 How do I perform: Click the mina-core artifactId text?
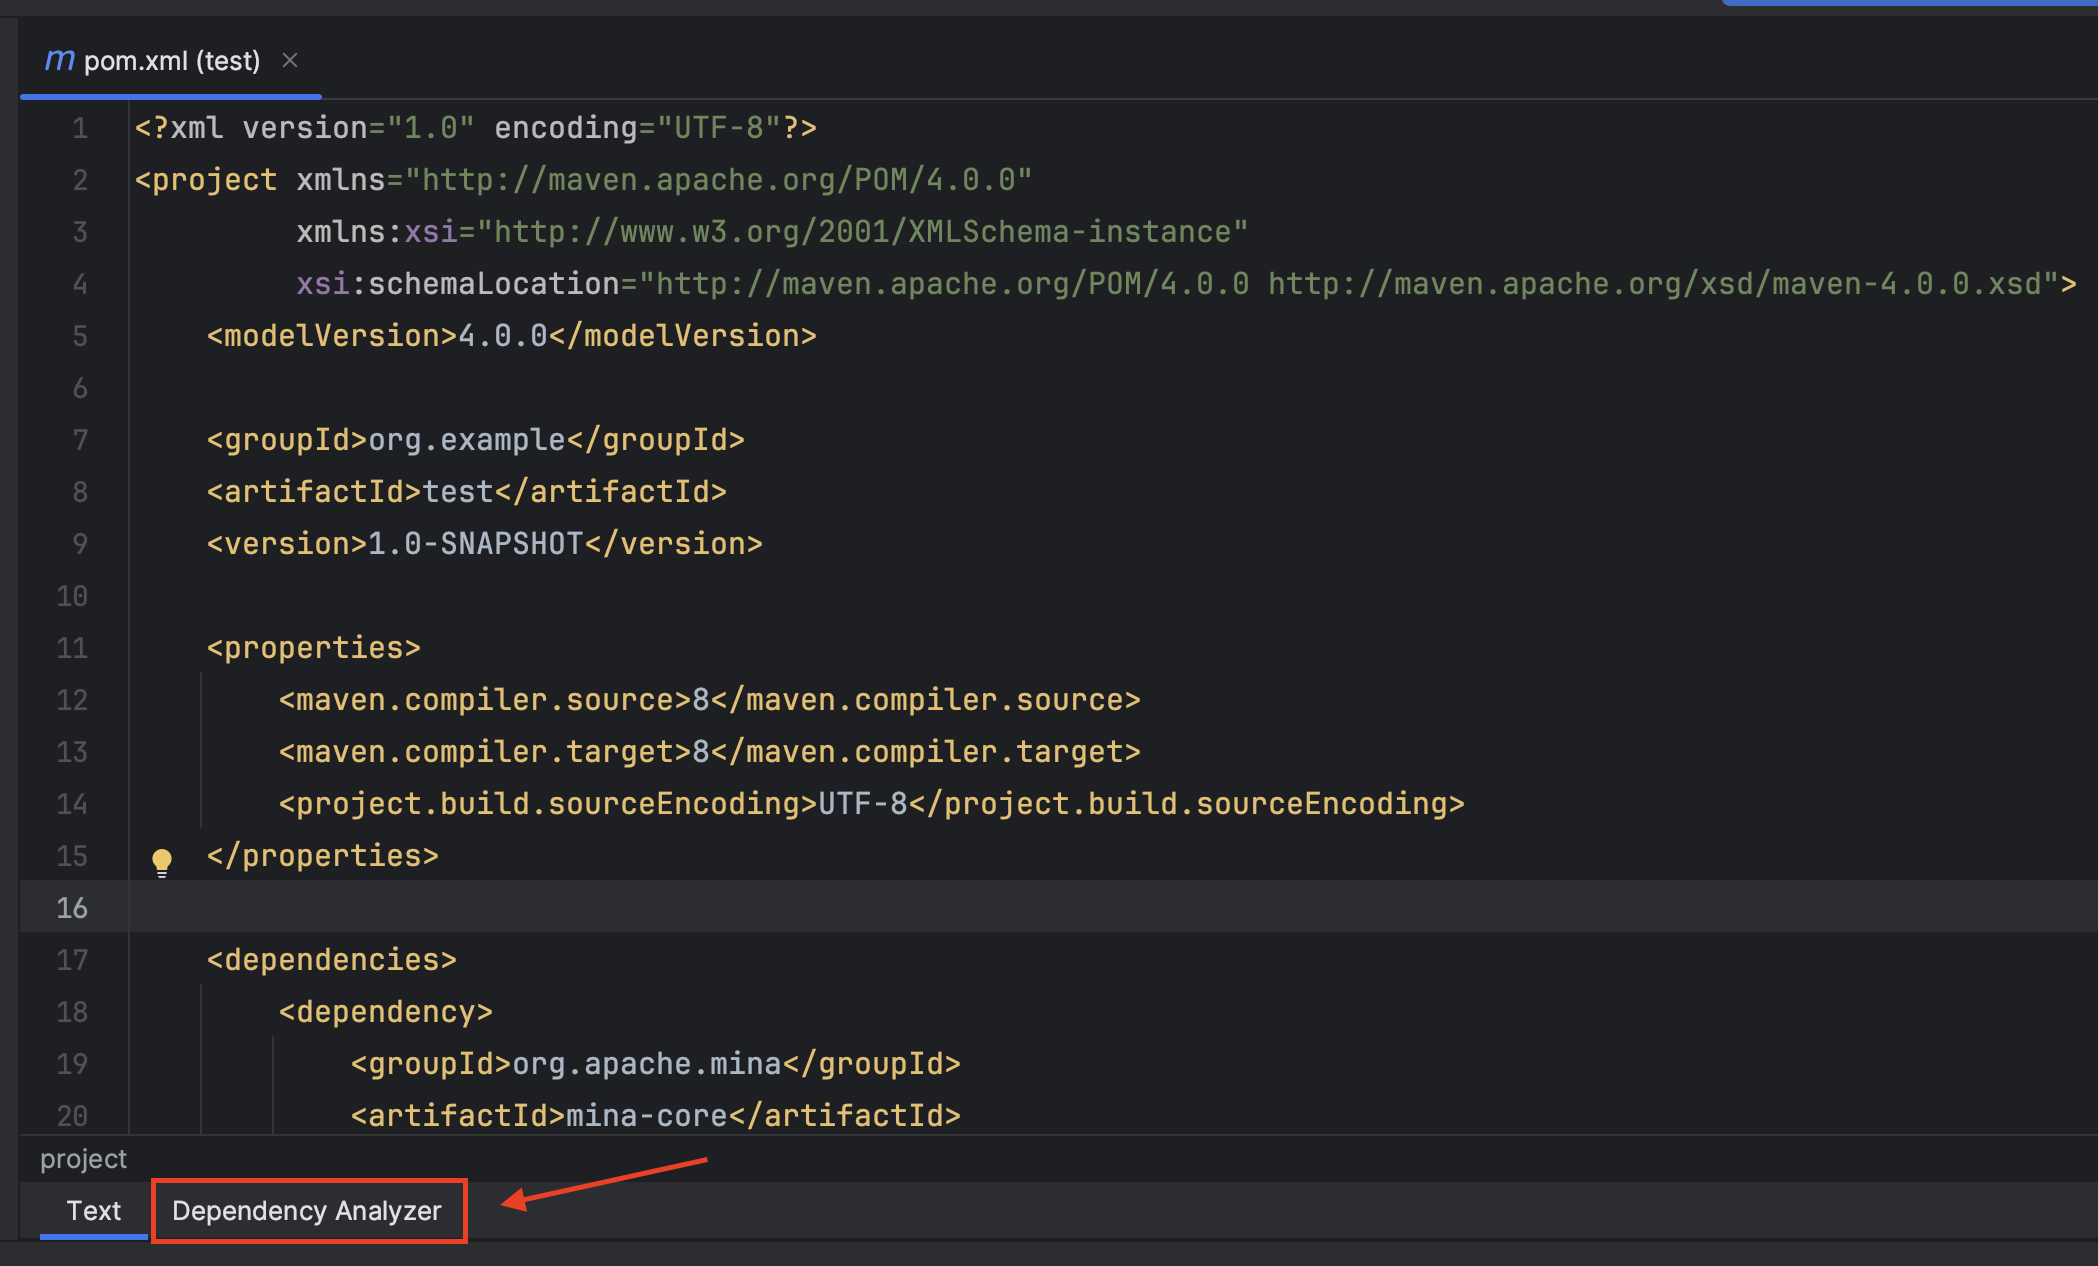point(646,1116)
